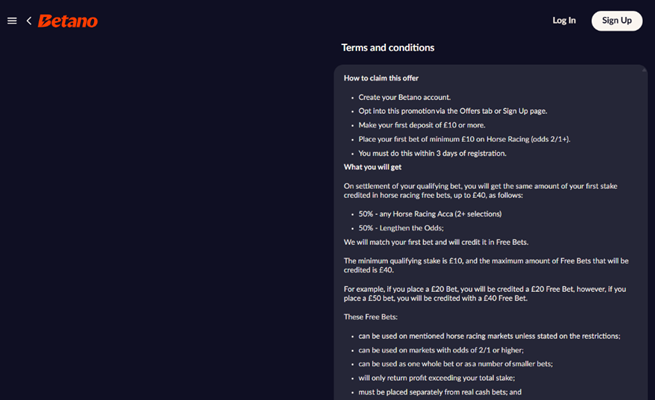
Task: Click the 'Opt into this promotion' bullet
Action: pos(450,110)
